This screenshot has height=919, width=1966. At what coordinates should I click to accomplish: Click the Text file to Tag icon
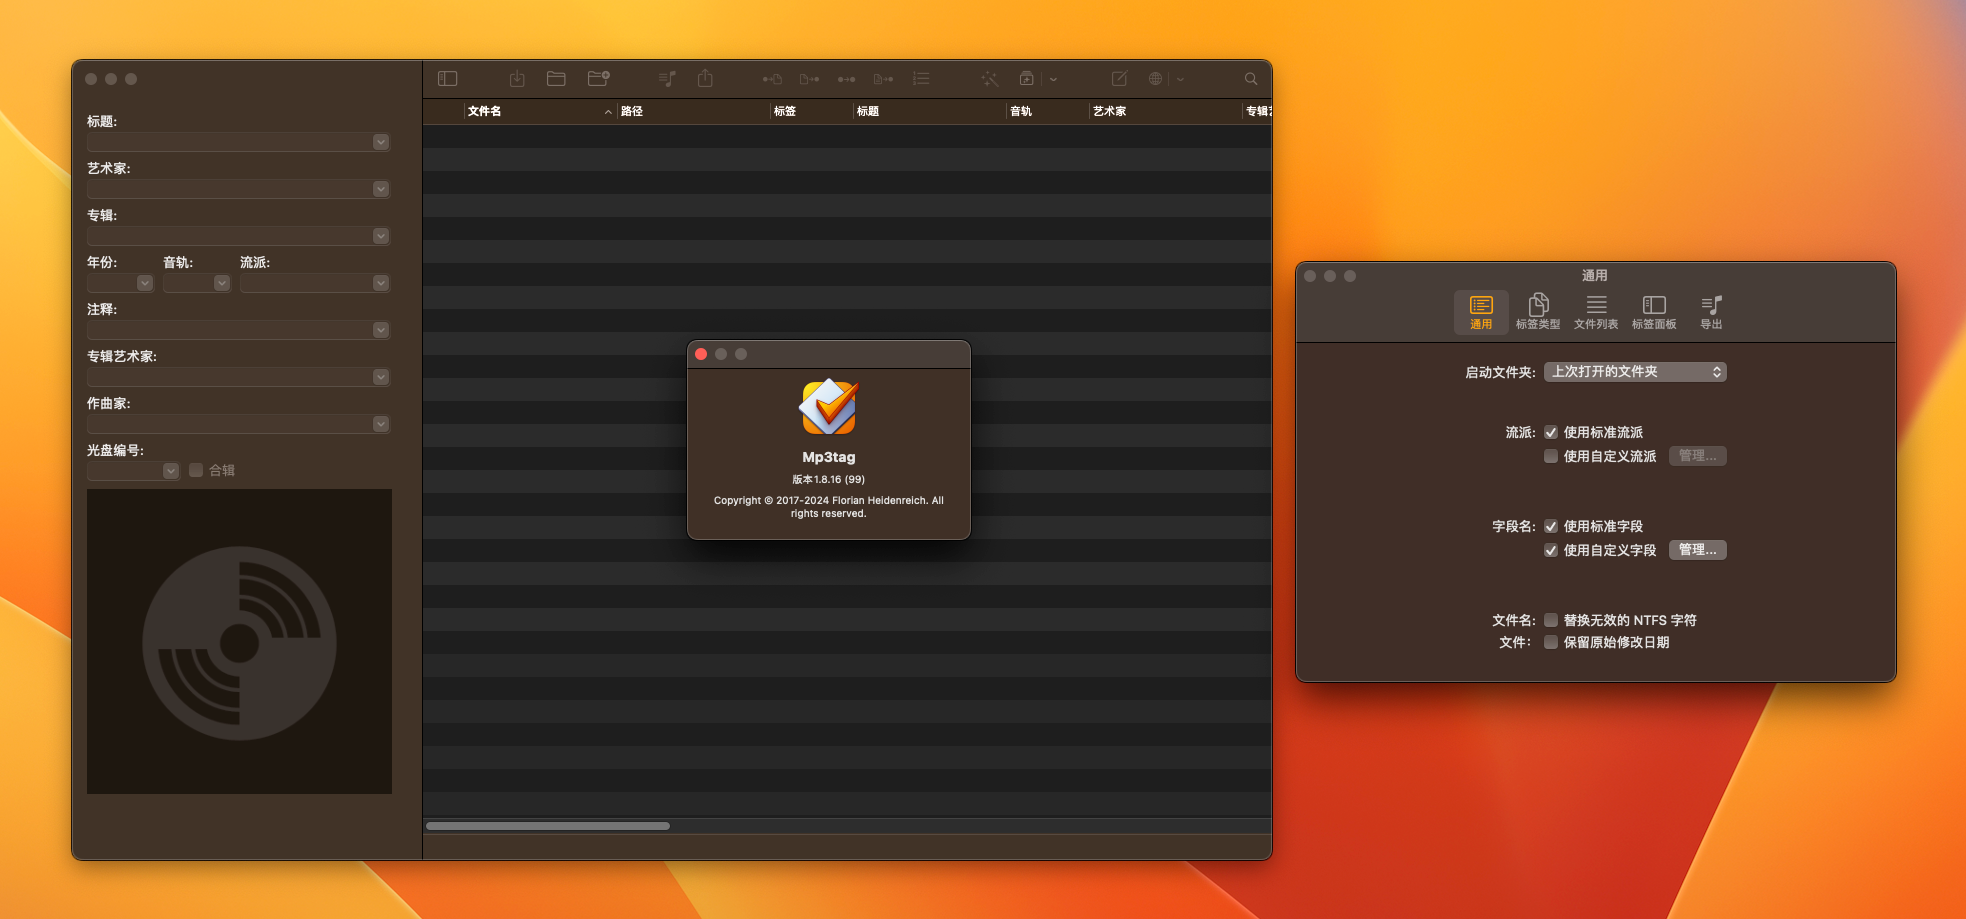pyautogui.click(x=883, y=79)
